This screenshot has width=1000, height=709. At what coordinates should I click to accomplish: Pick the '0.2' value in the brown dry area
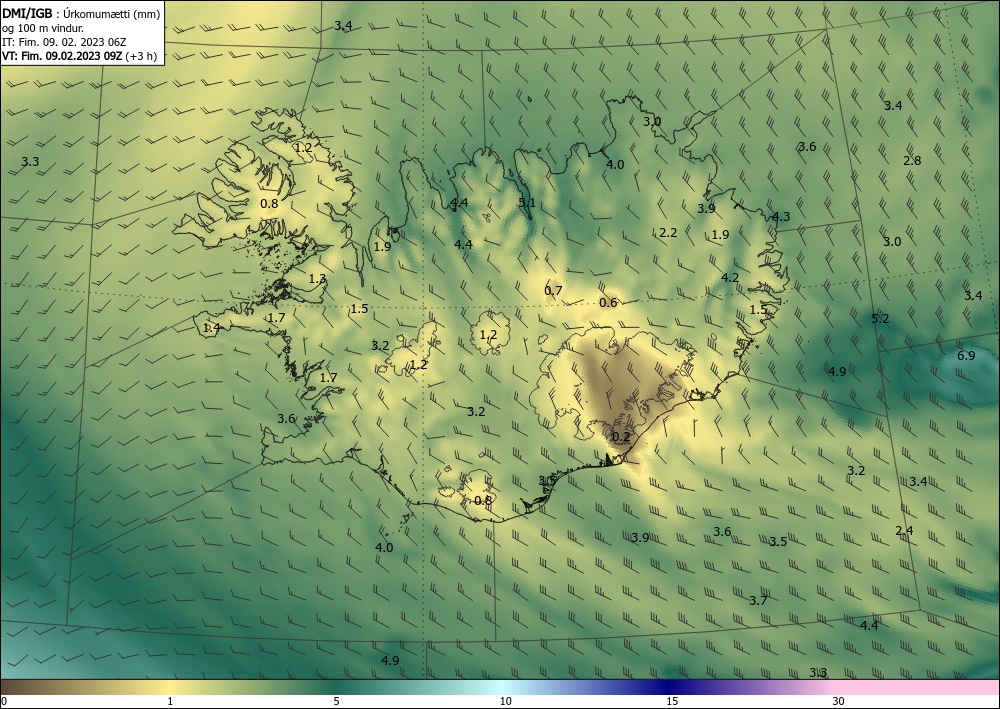(621, 437)
